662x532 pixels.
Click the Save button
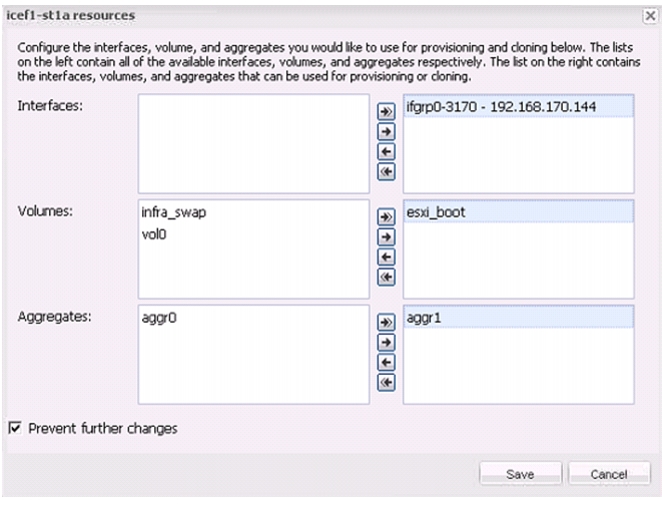[521, 474]
